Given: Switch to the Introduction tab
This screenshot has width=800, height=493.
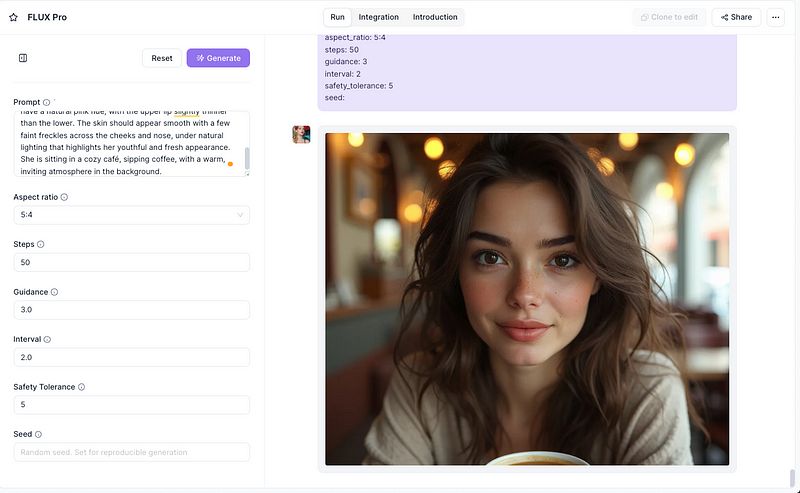Looking at the screenshot, I should (435, 17).
